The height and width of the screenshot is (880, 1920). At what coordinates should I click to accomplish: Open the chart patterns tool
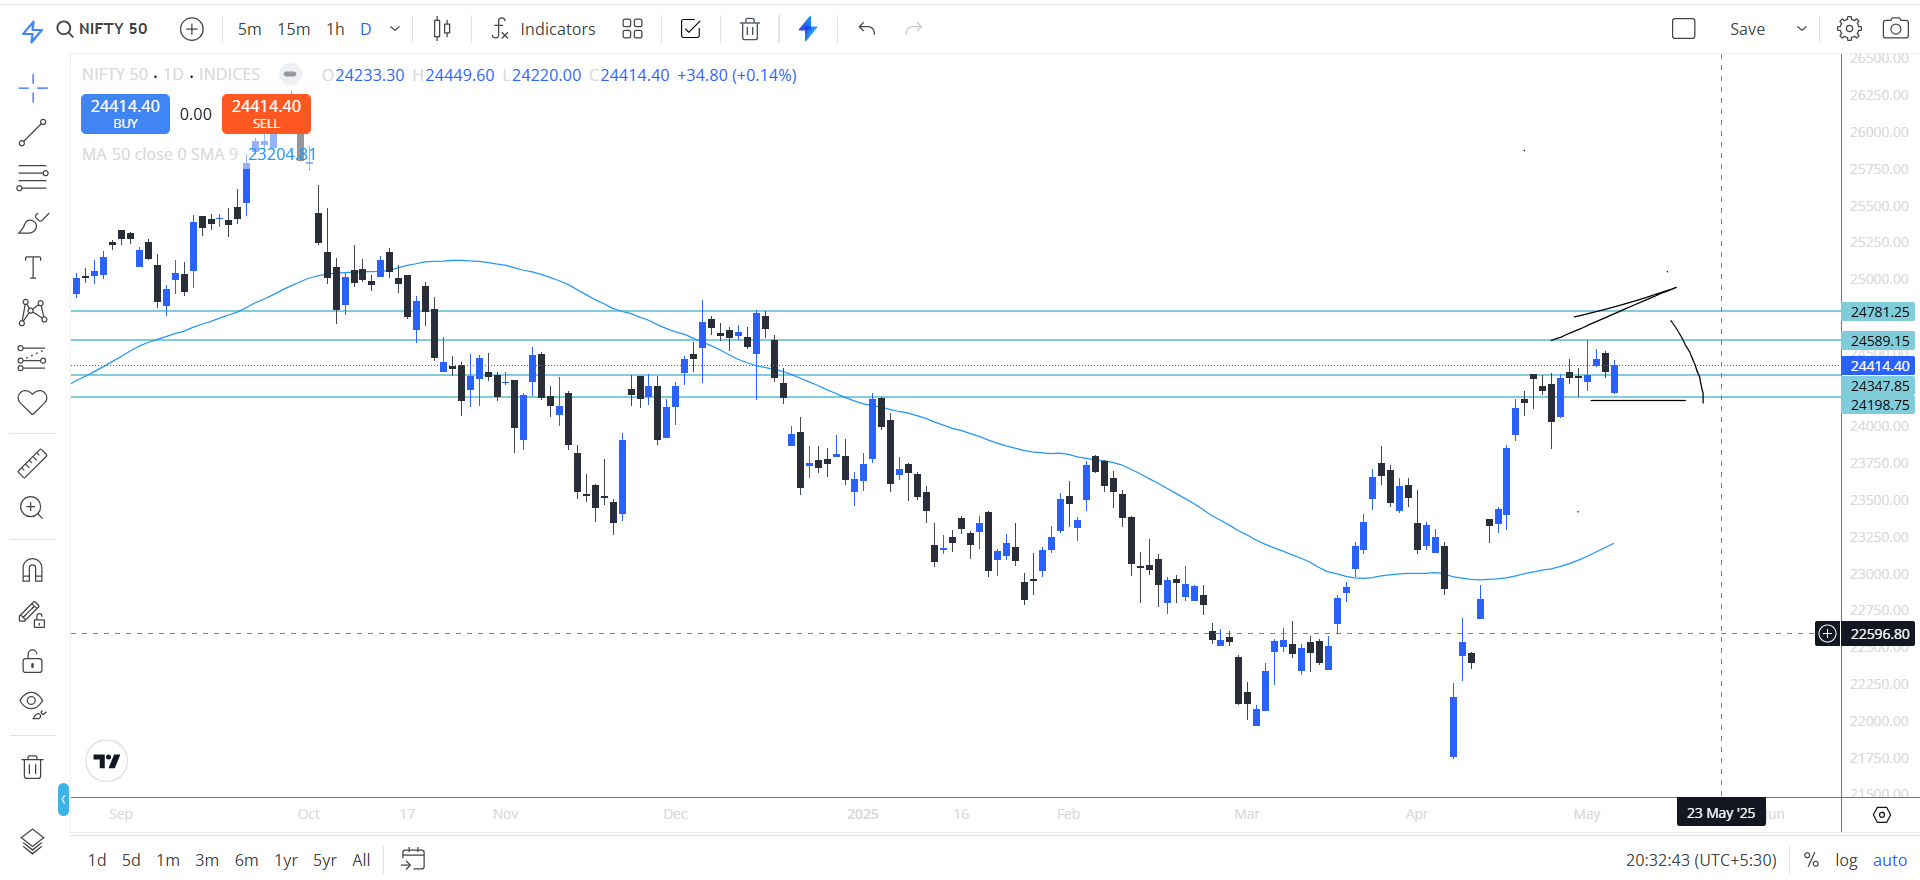(x=33, y=312)
